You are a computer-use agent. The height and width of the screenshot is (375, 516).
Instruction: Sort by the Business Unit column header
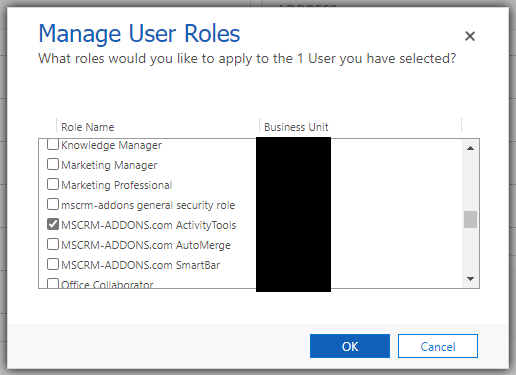296,127
